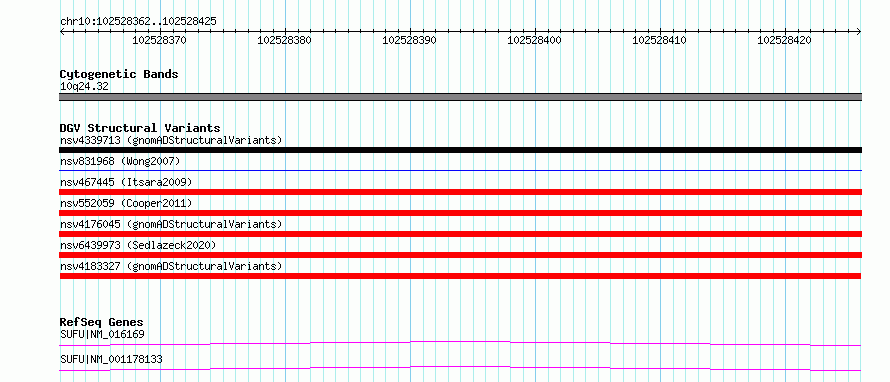
Task: Open the RefSeq Genes track heading
Action: coord(102,322)
